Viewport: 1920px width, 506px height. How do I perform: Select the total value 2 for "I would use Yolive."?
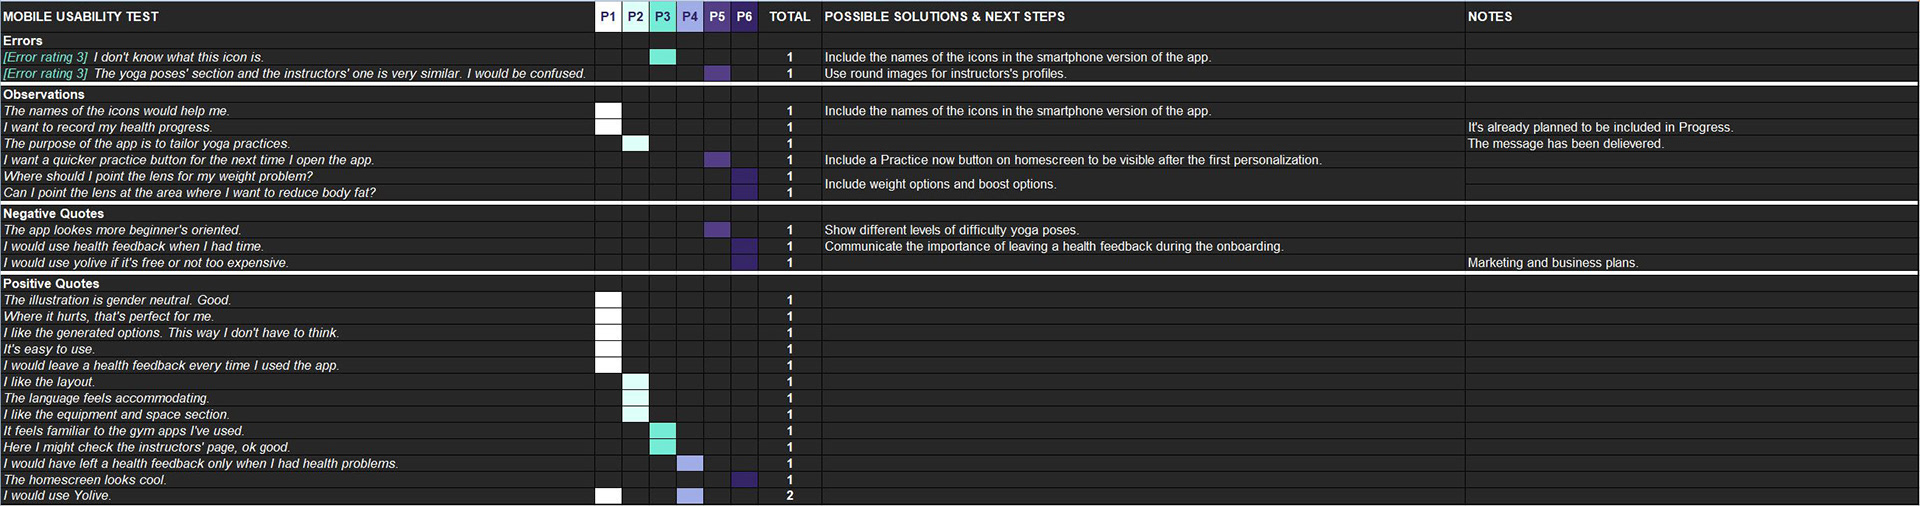pyautogui.click(x=789, y=496)
